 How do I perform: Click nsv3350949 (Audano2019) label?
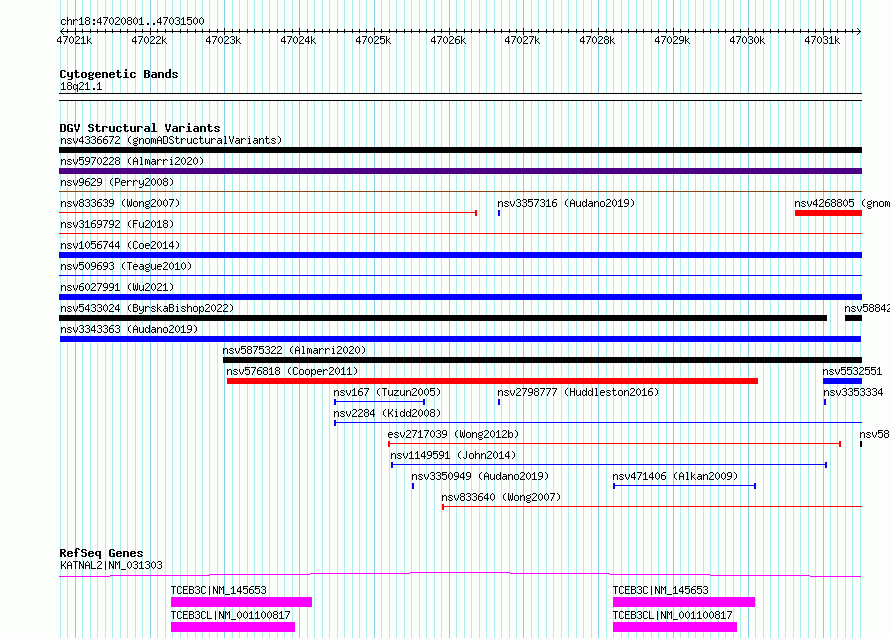[x=480, y=476]
